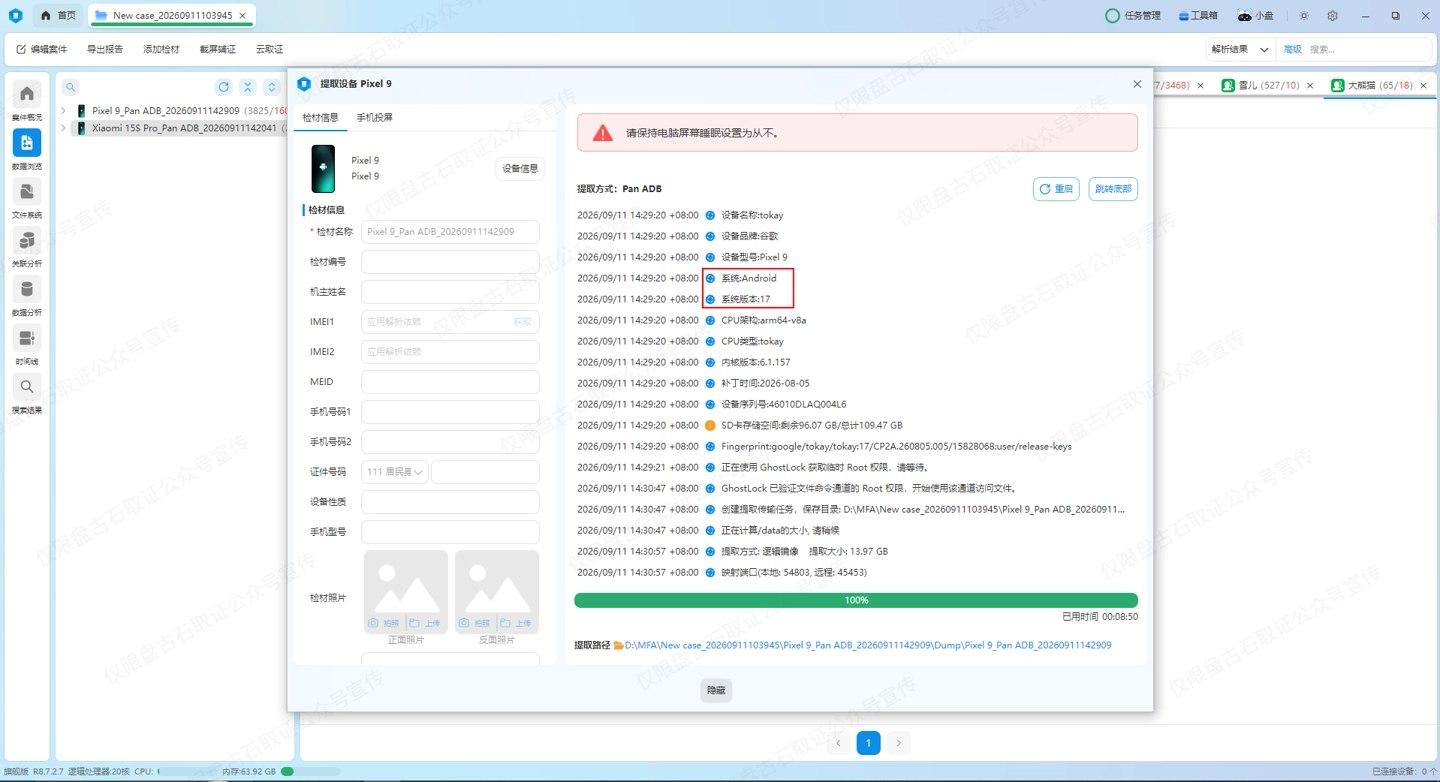
Task: Expand the Xiaomi 15S Pro_Pan ADB tree node
Action: (x=64, y=128)
